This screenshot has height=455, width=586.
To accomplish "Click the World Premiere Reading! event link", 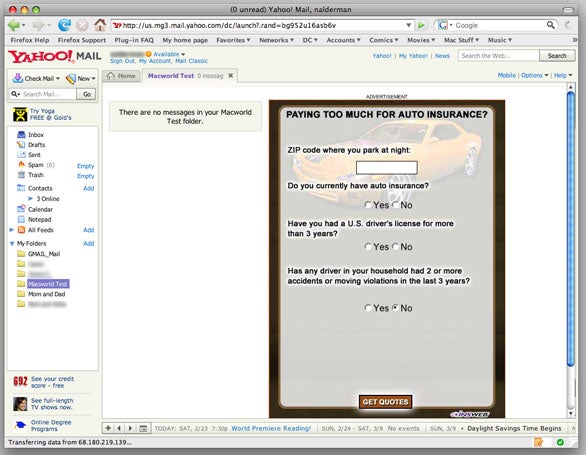I will click(x=271, y=428).
